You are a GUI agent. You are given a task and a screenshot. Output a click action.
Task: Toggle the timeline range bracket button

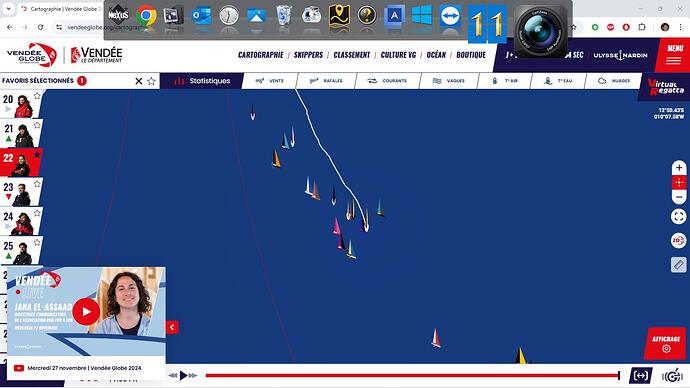(641, 375)
